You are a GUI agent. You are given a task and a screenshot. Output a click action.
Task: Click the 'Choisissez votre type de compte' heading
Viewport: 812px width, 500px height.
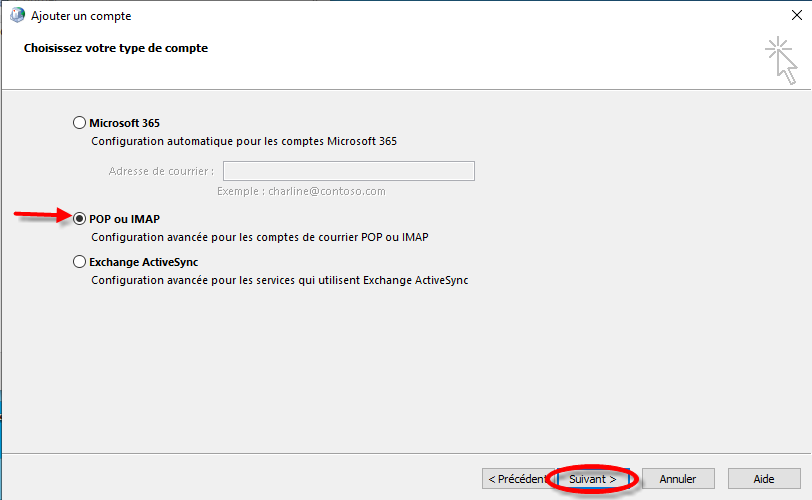116,48
